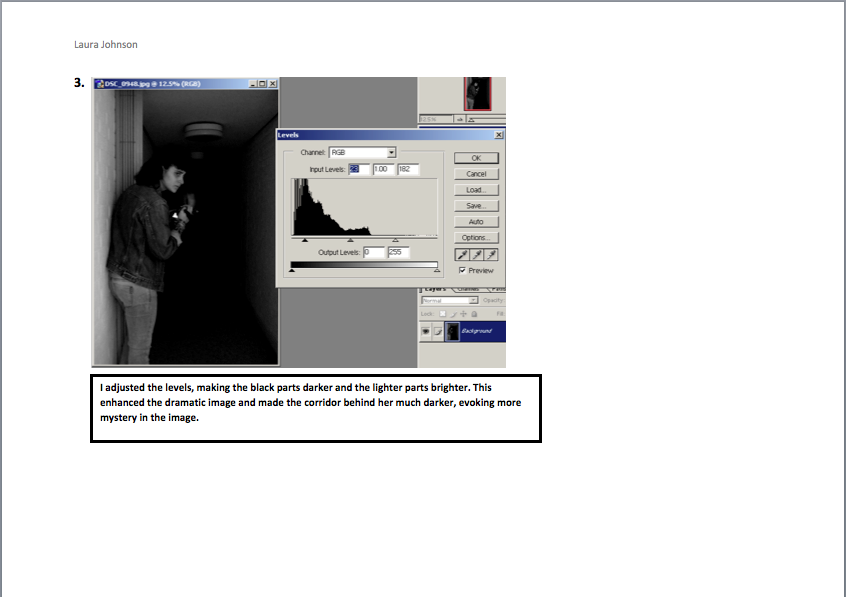Click the output levels field showing 0

click(x=373, y=252)
